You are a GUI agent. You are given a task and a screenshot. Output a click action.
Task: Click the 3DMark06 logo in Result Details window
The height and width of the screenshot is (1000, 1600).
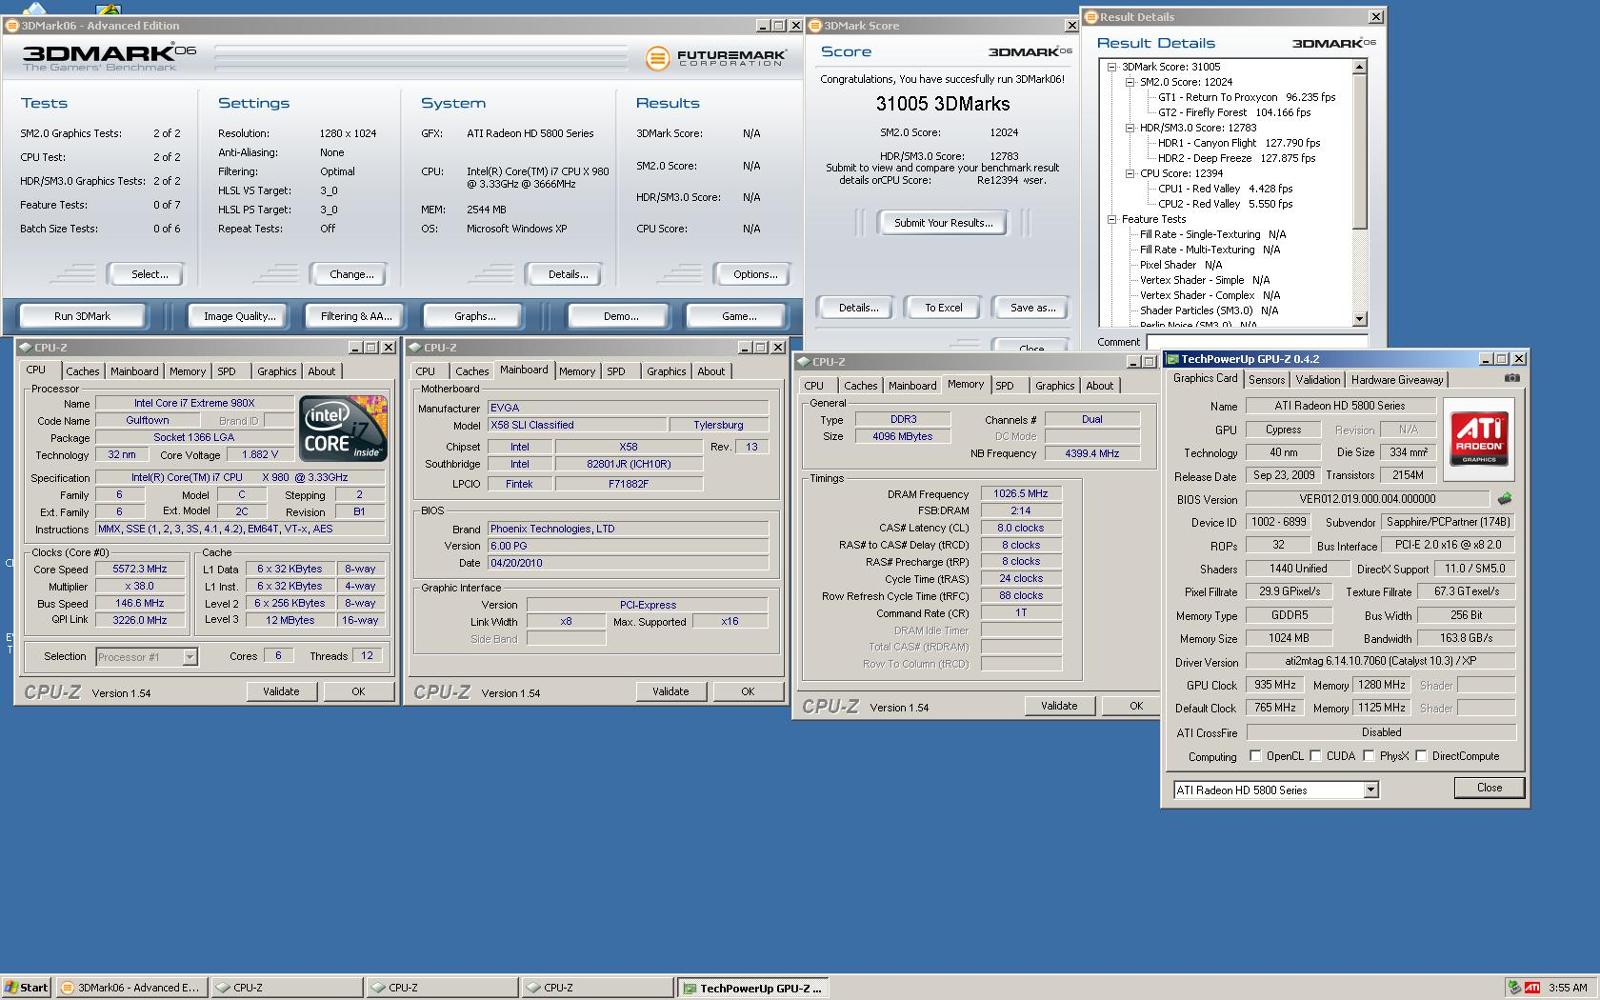coord(1333,43)
